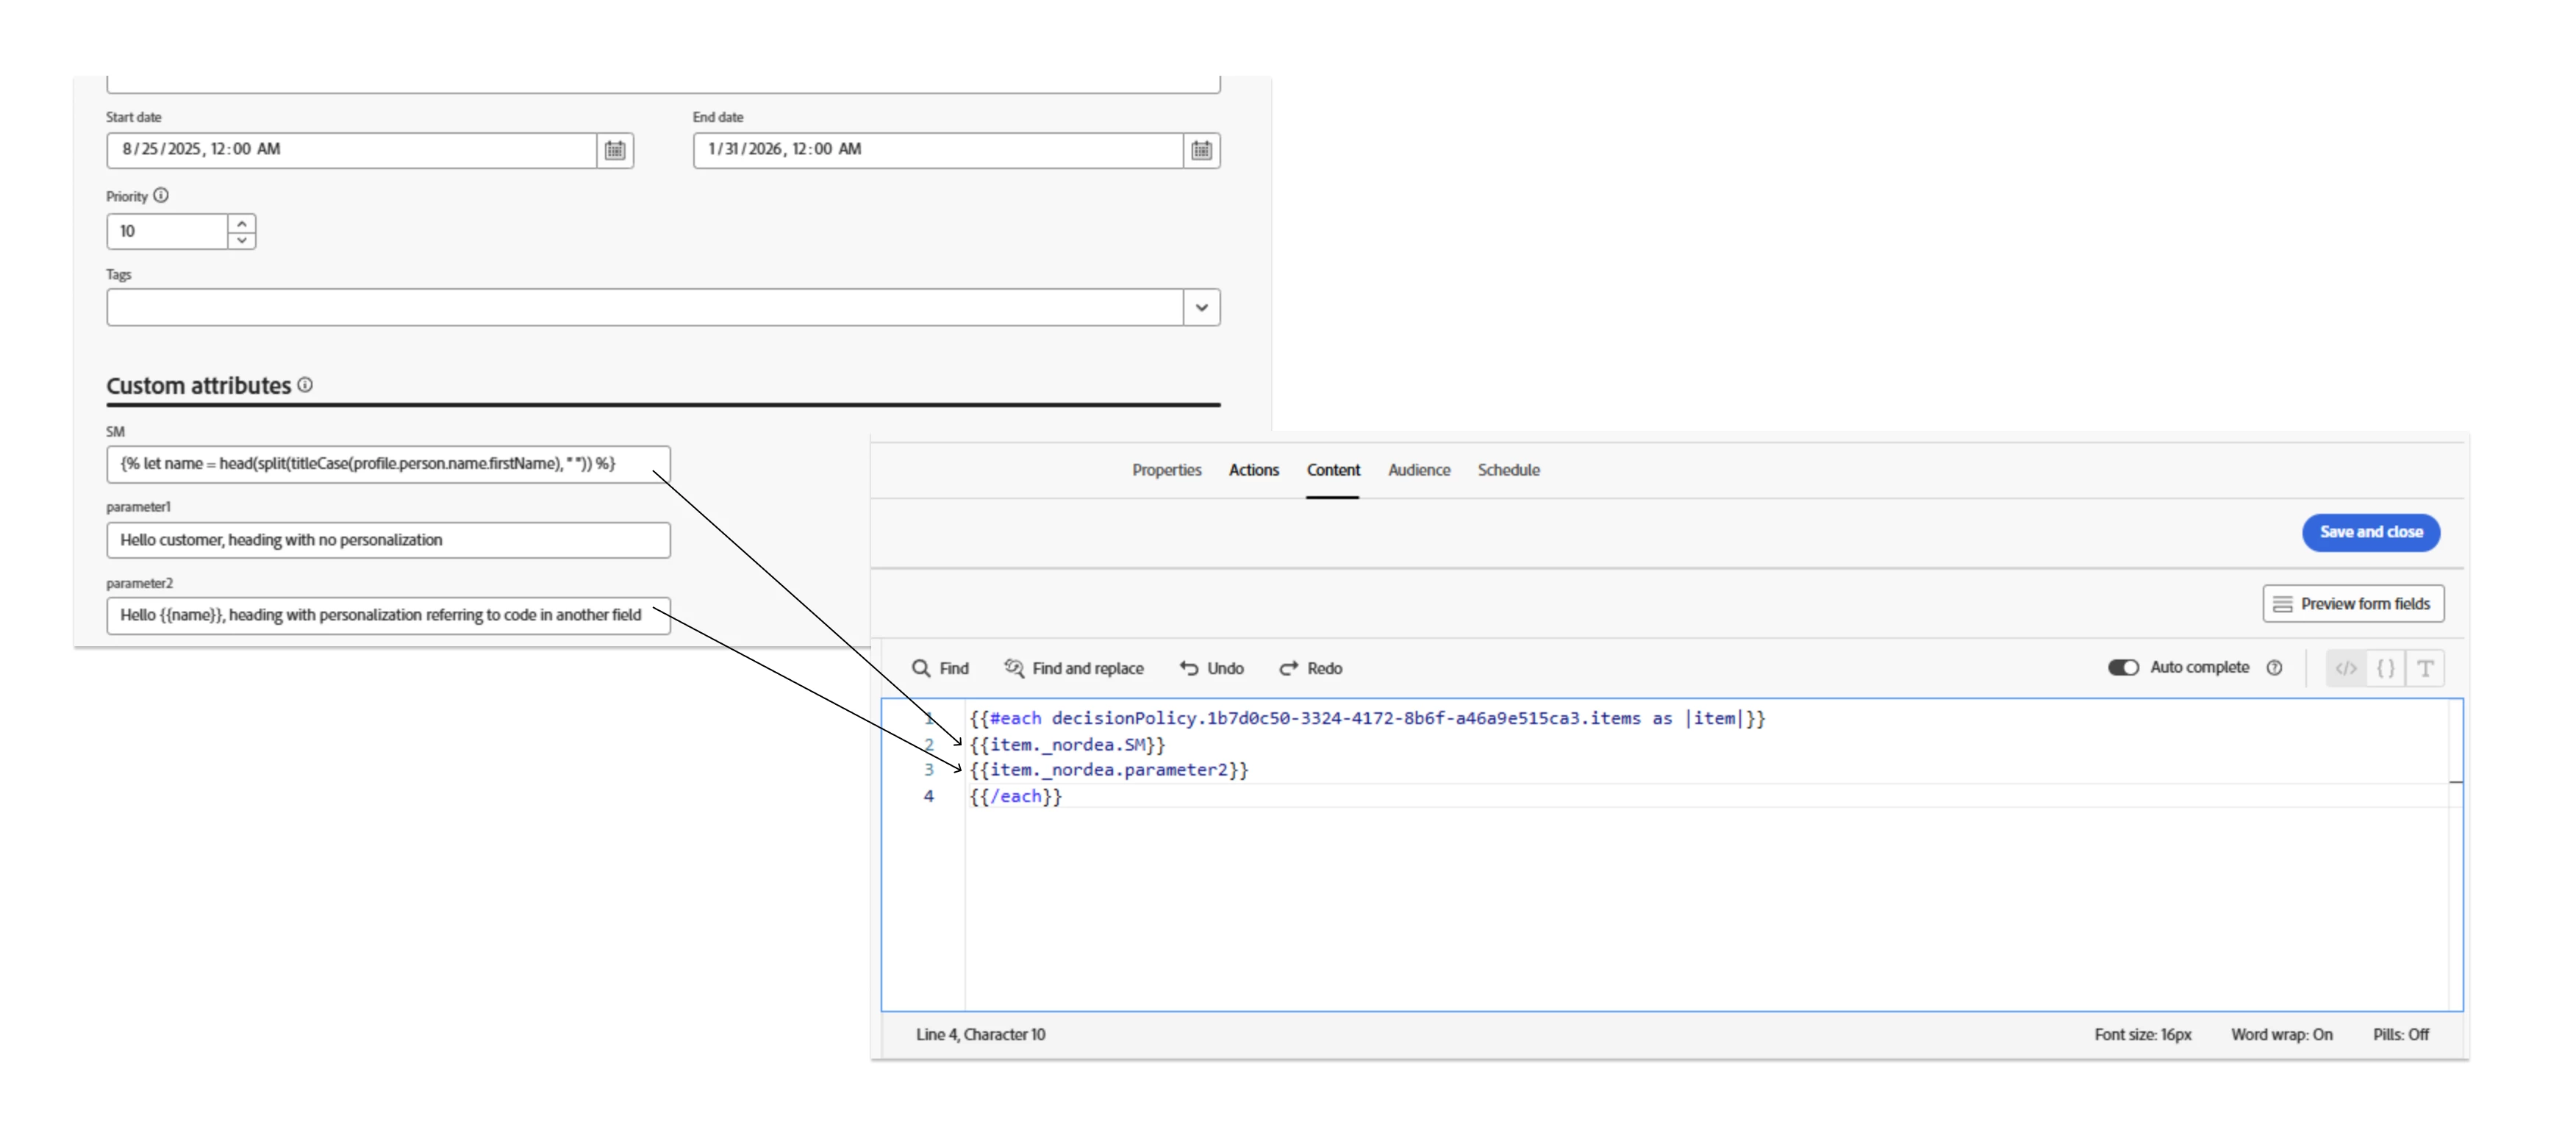The image size is (2576, 1135).
Task: Redo the last edit
Action: tap(1310, 668)
